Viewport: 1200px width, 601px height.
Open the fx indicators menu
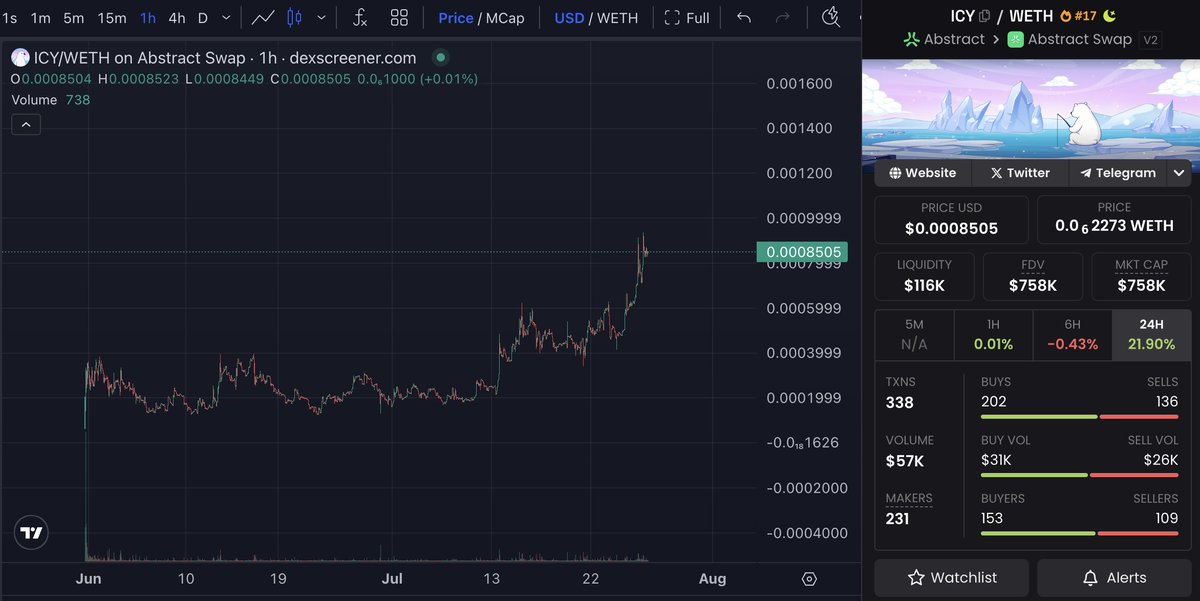point(361,18)
